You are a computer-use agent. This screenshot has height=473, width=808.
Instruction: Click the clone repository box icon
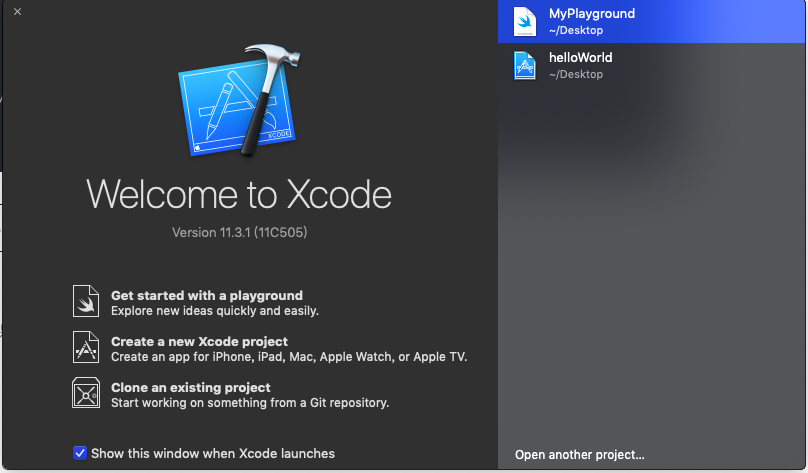click(86, 394)
